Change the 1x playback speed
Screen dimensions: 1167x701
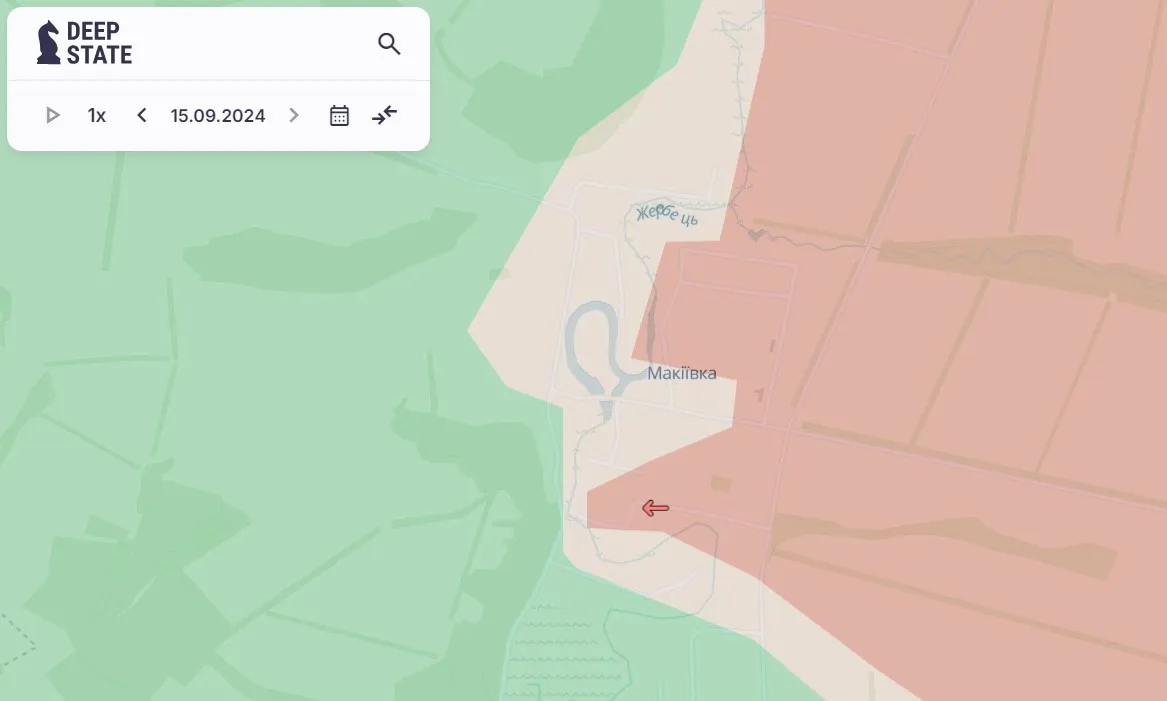coord(97,116)
